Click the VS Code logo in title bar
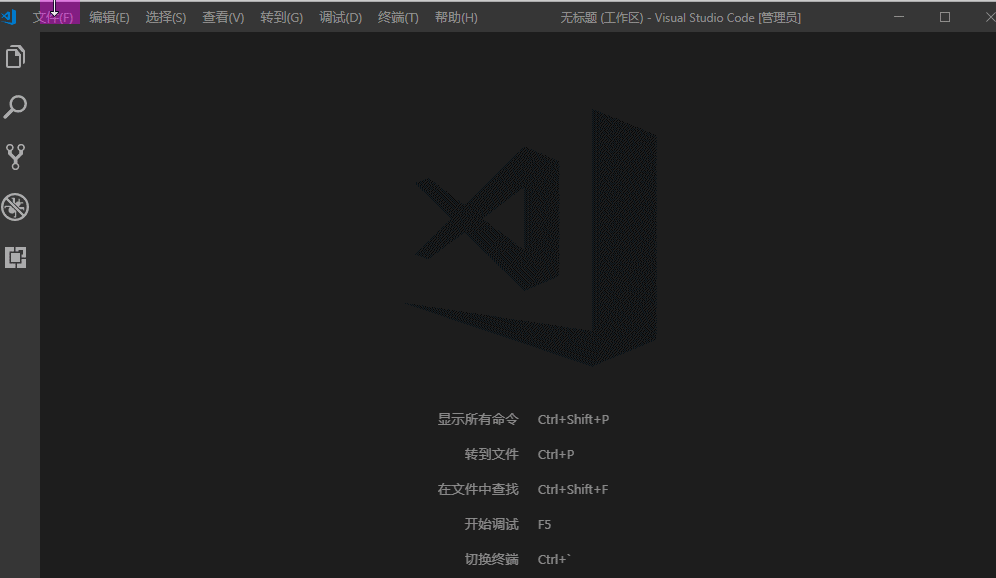Image resolution: width=996 pixels, height=578 pixels. (x=9, y=17)
